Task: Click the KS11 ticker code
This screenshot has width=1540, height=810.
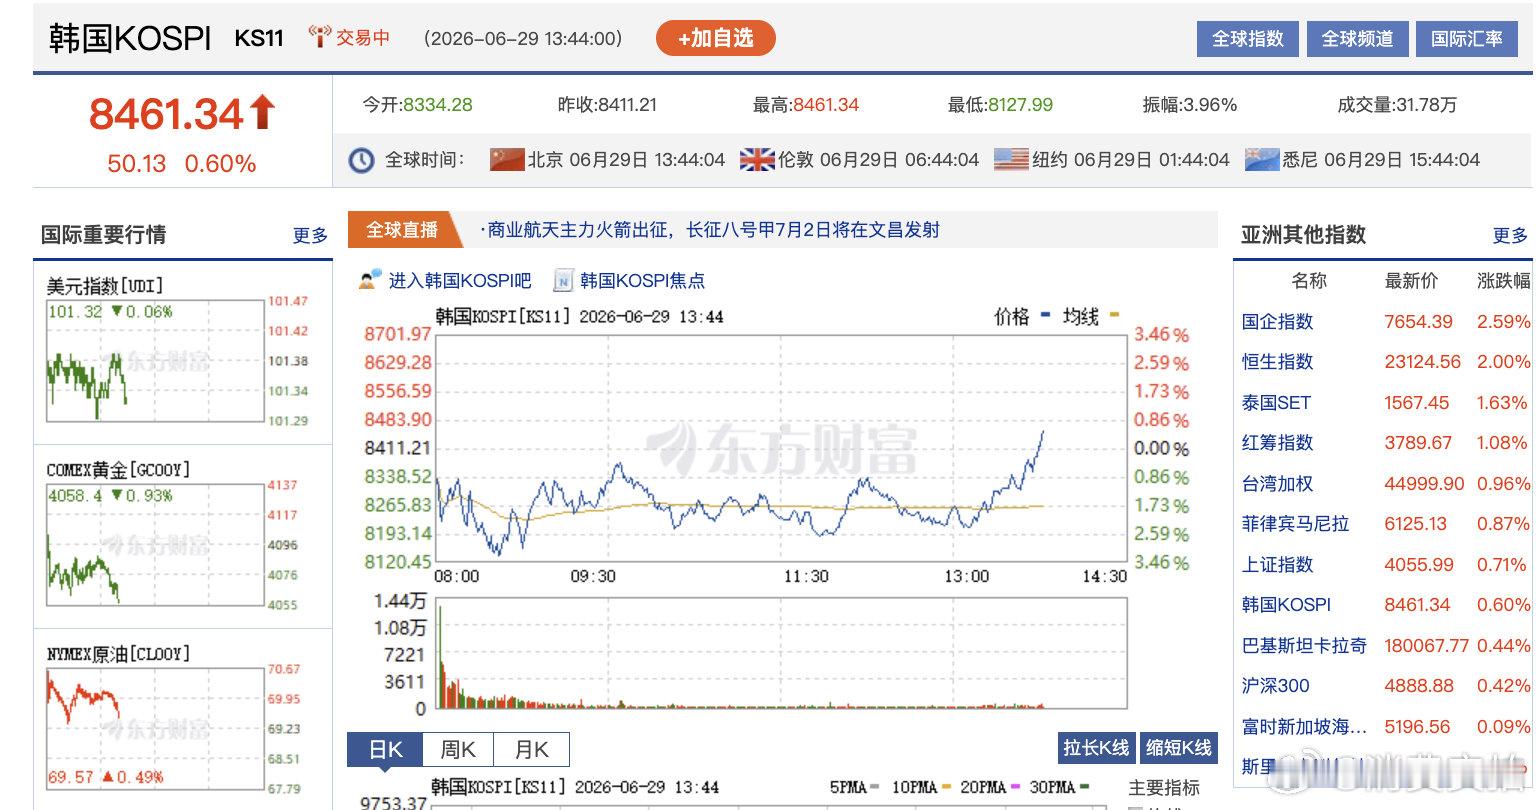Action: pyautogui.click(x=259, y=39)
